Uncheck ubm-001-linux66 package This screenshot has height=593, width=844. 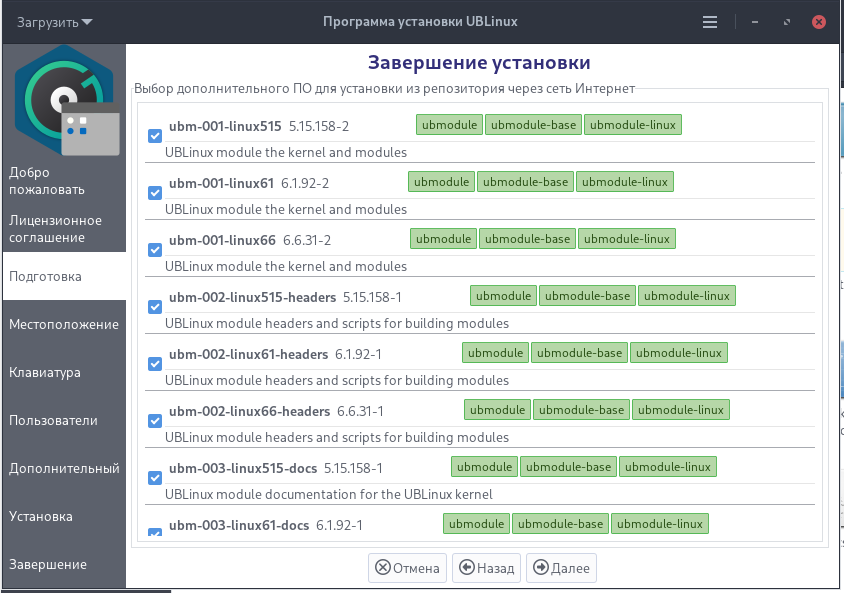(155, 250)
